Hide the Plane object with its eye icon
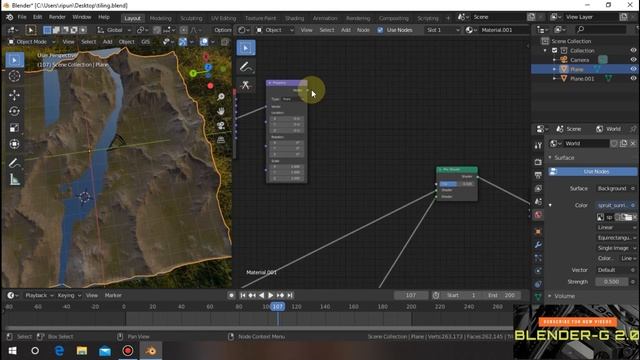This screenshot has height=360, width=640. (x=633, y=69)
